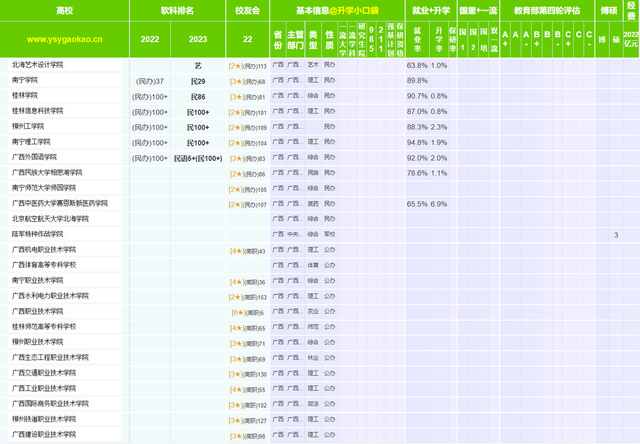
Task: Click the [6★] rating for 广西职业技术学院
Action: pyautogui.click(x=247, y=313)
